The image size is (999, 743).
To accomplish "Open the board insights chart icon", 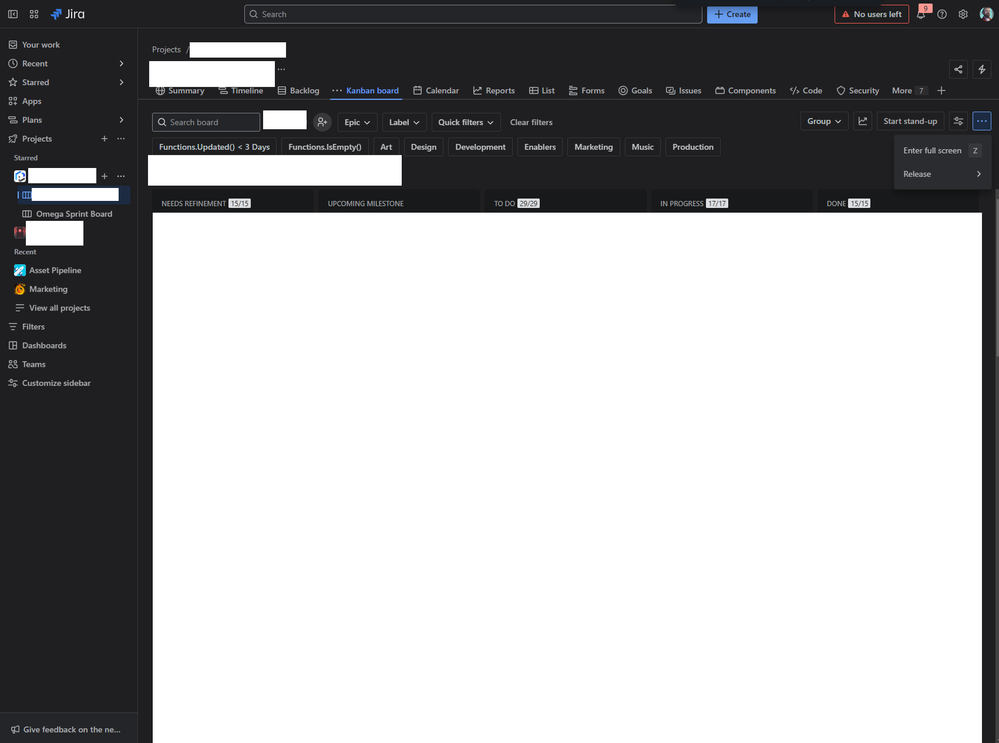I will click(x=862, y=121).
